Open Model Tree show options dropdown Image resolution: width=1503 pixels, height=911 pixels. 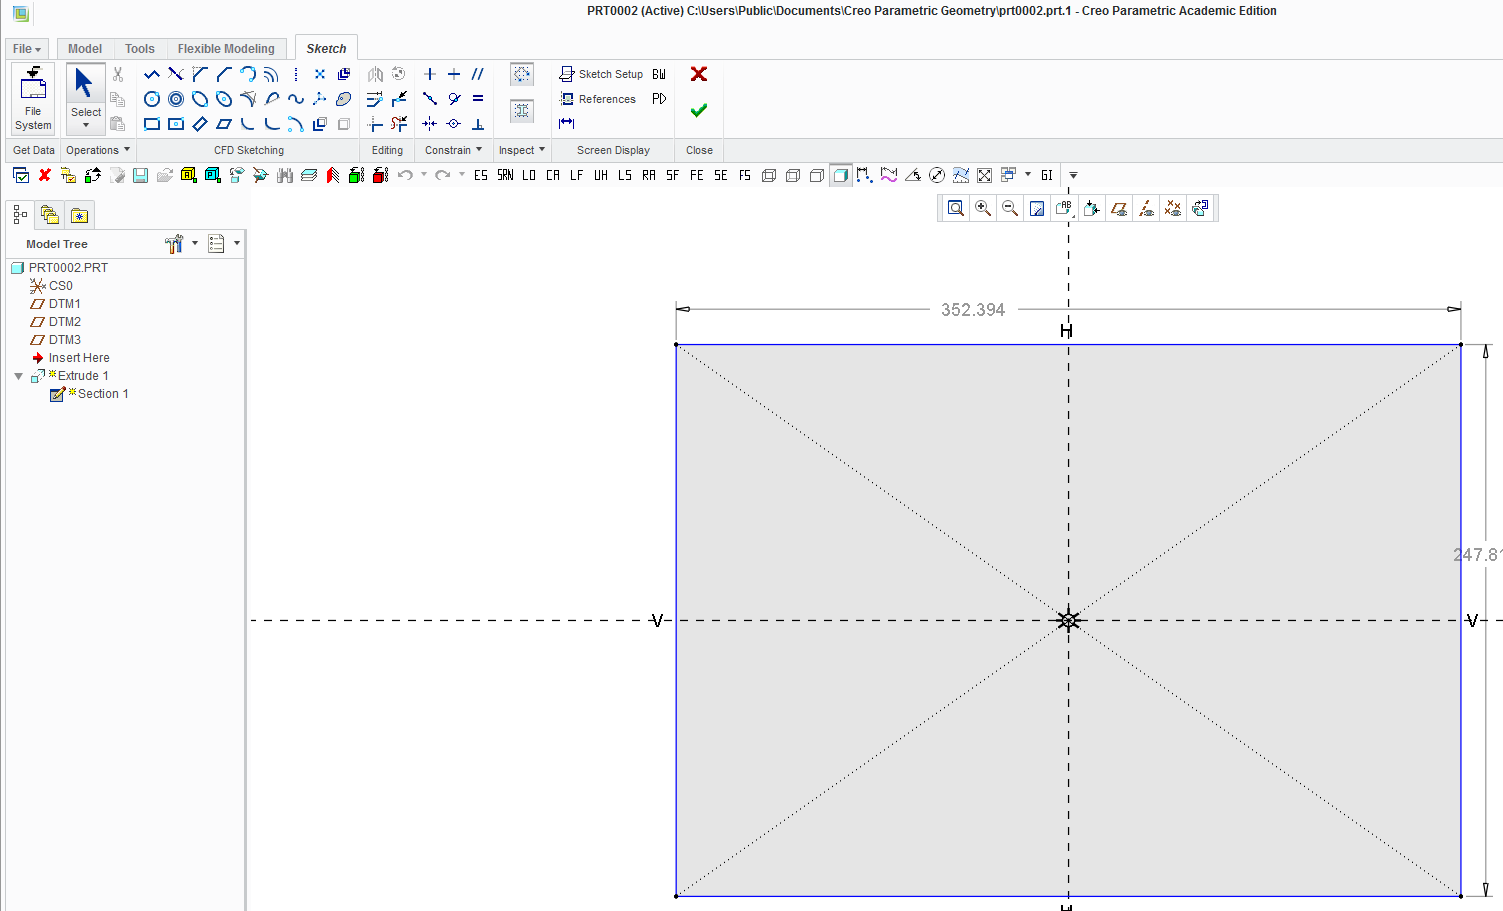(237, 243)
